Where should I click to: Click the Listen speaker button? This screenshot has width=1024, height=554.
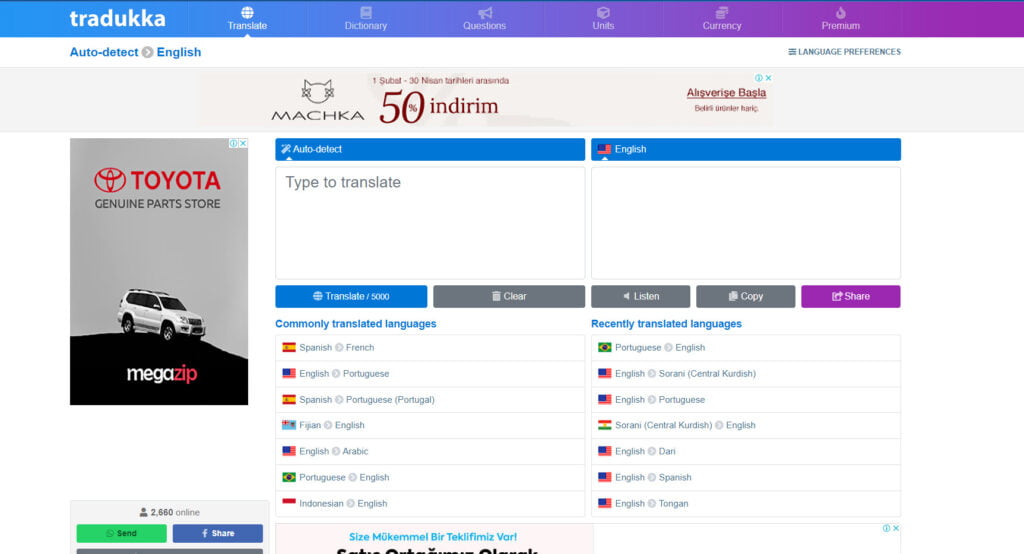[x=640, y=296]
